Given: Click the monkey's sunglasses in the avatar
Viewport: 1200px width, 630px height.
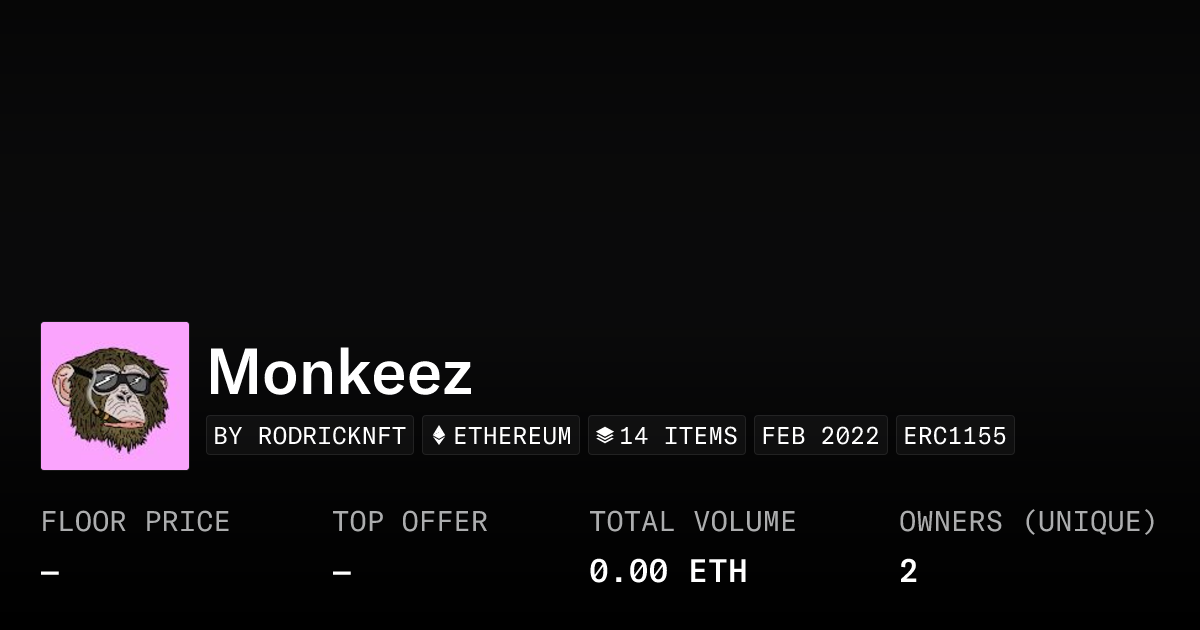Looking at the screenshot, I should pos(122,381).
